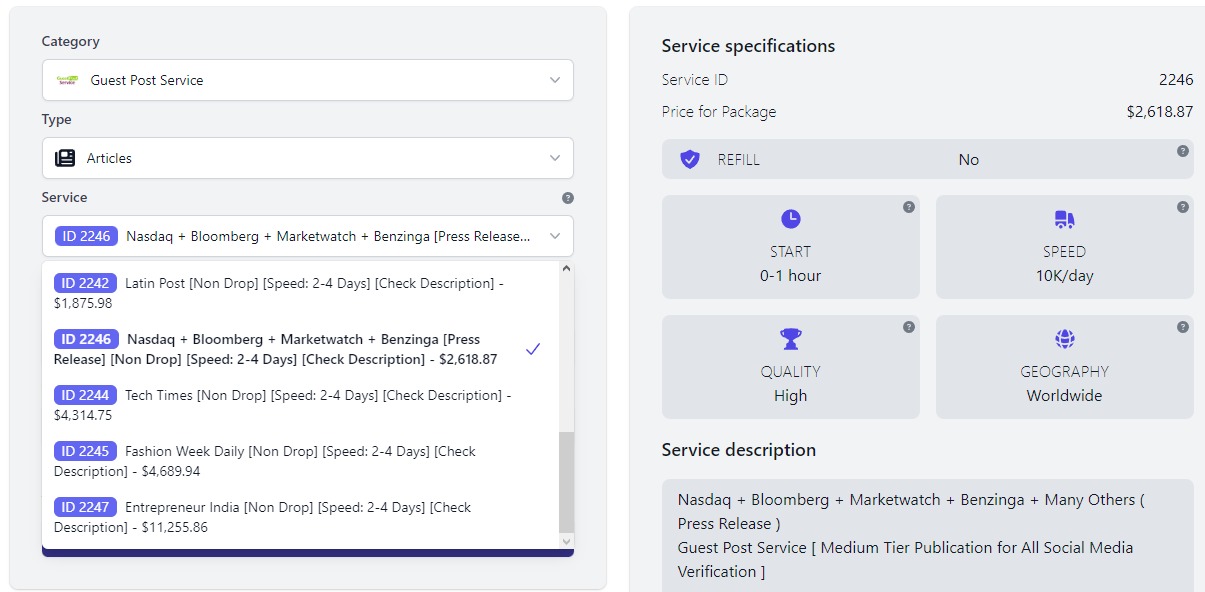Expand the Type dropdown showing Articles
This screenshot has width=1205, height=592.
[307, 158]
